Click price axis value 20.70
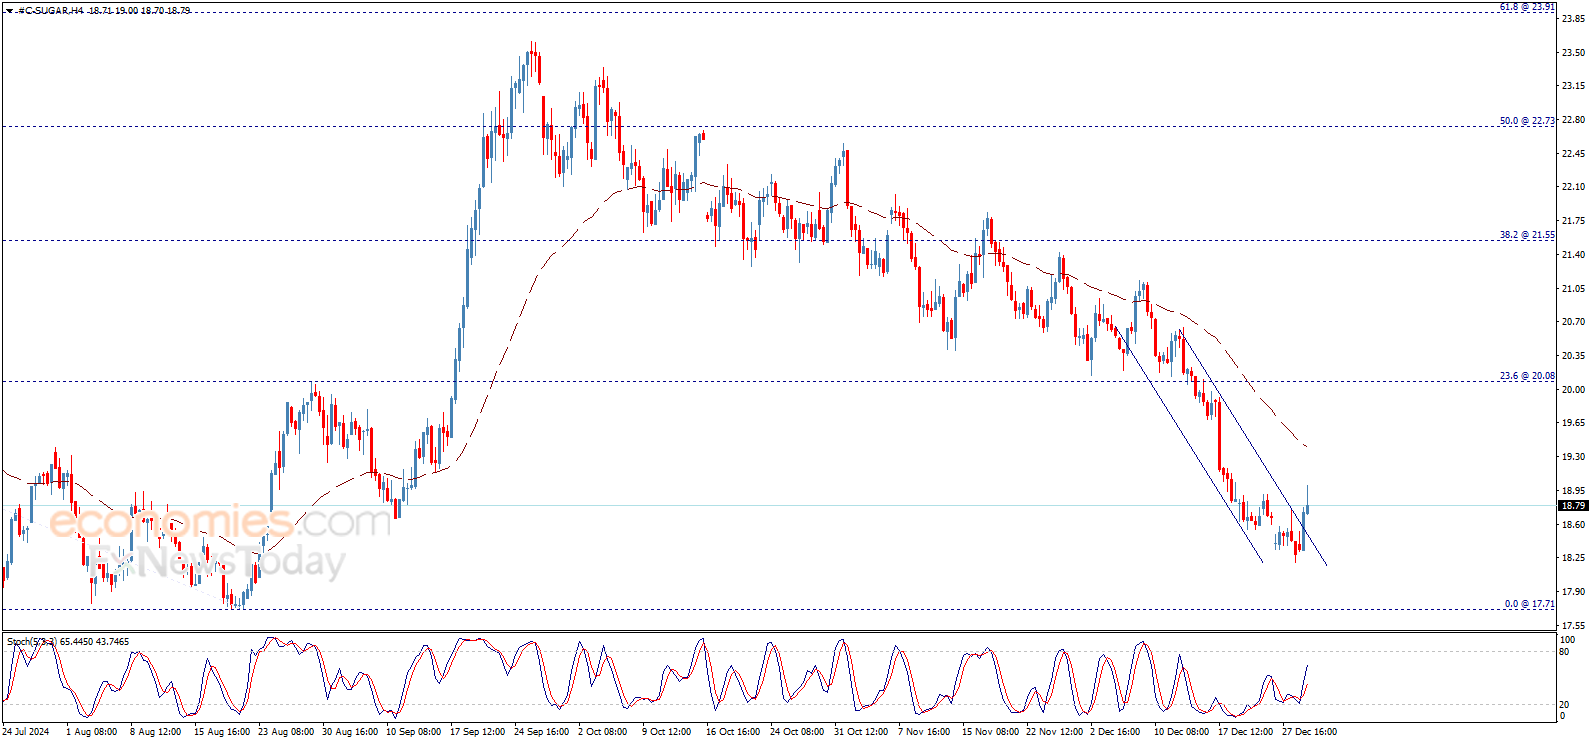The height and width of the screenshot is (743, 1596). click(x=1573, y=322)
